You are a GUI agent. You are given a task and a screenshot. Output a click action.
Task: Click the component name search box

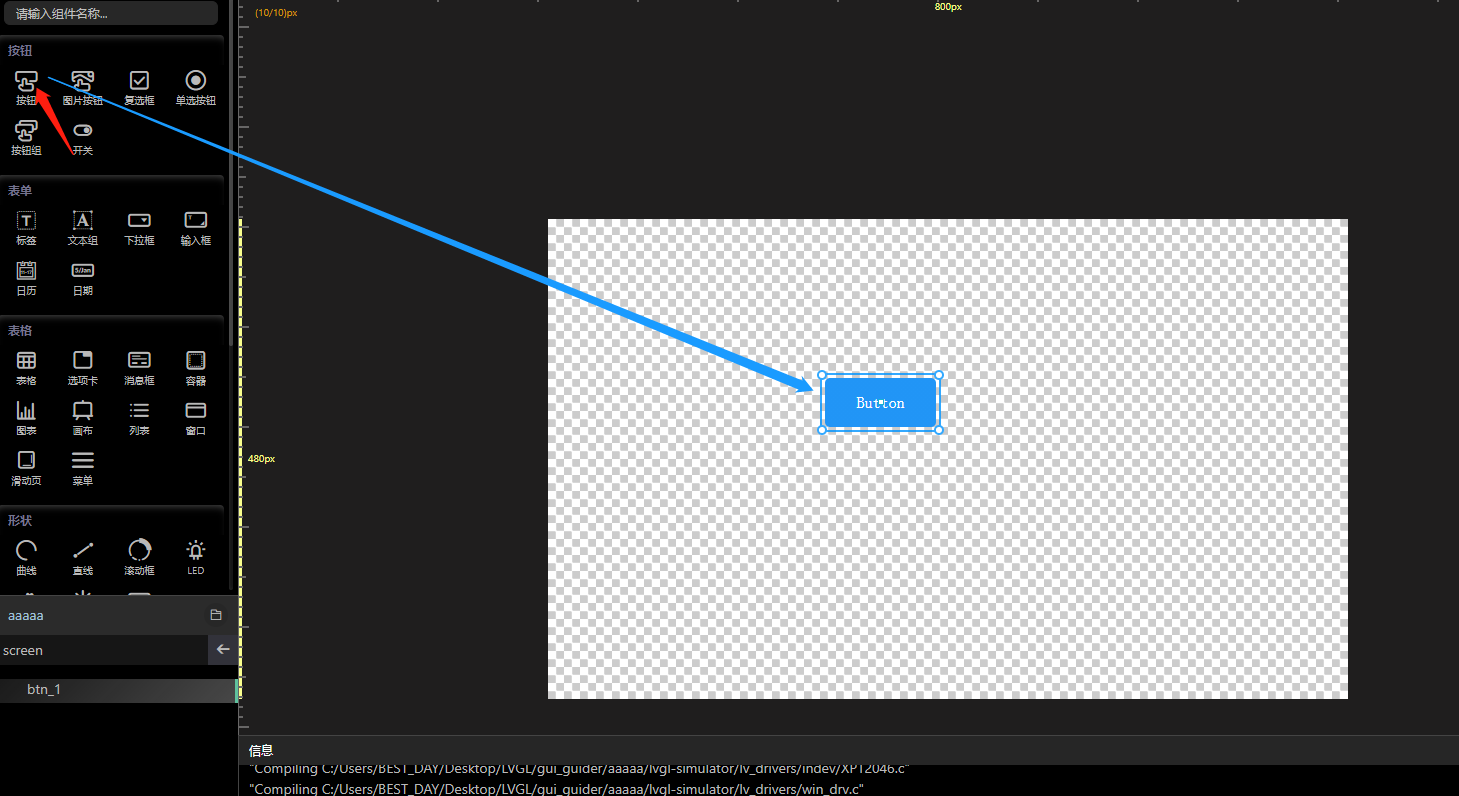(110, 13)
